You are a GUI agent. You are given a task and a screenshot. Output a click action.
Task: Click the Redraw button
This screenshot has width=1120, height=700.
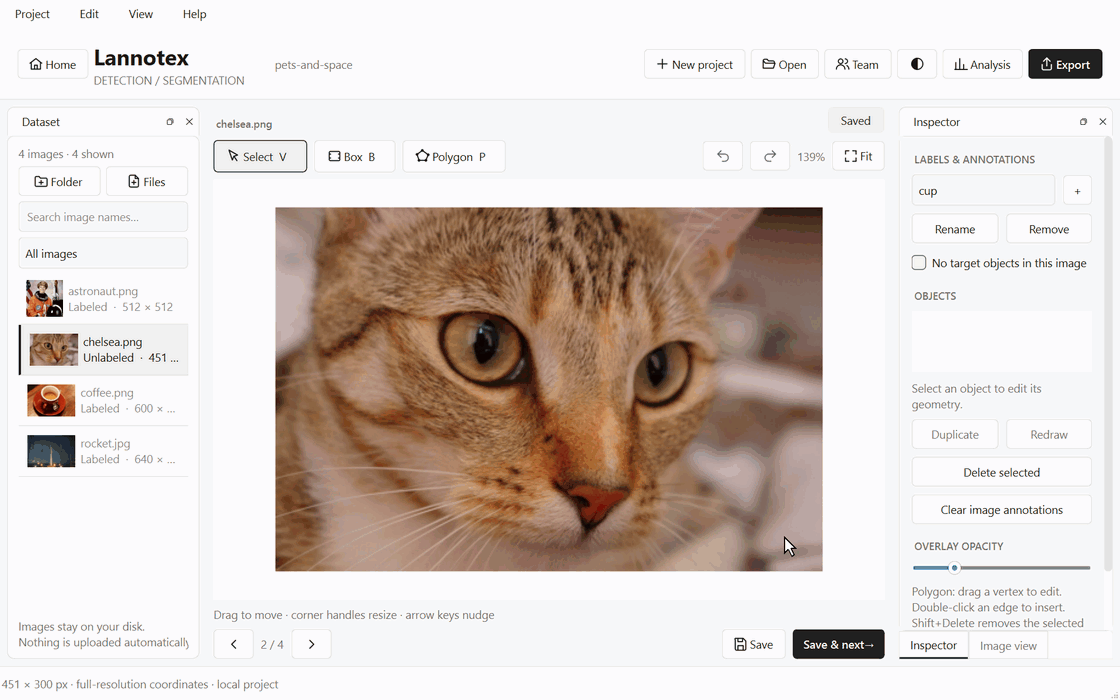point(1049,434)
